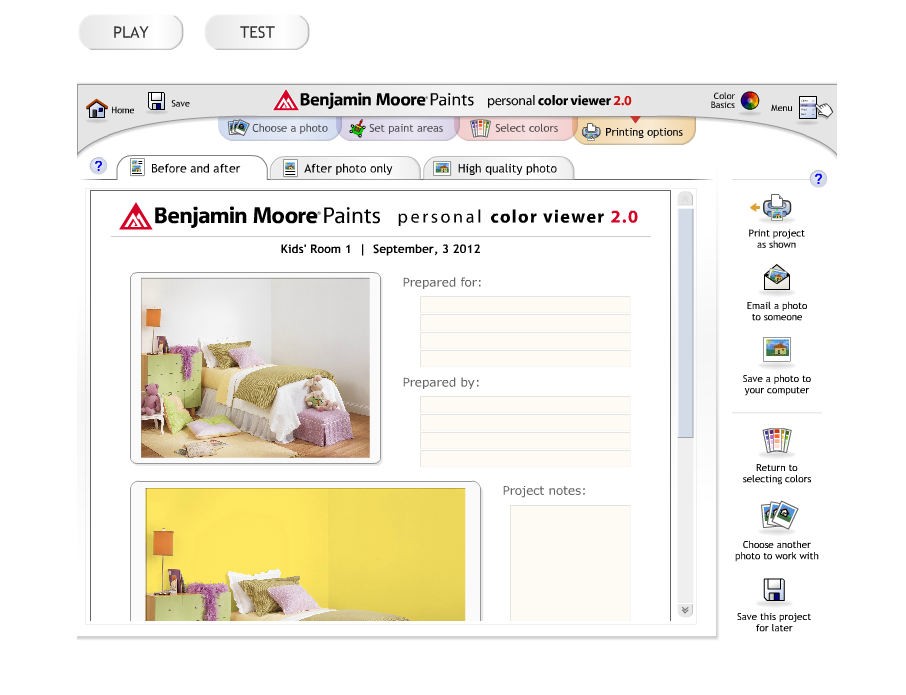
Task: Open Color Basics color wheel icon
Action: [750, 101]
